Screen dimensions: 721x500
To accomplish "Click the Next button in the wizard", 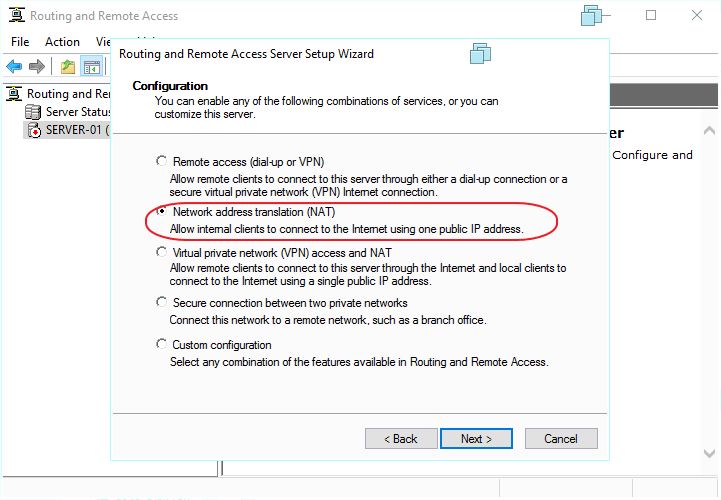I will click(x=476, y=438).
